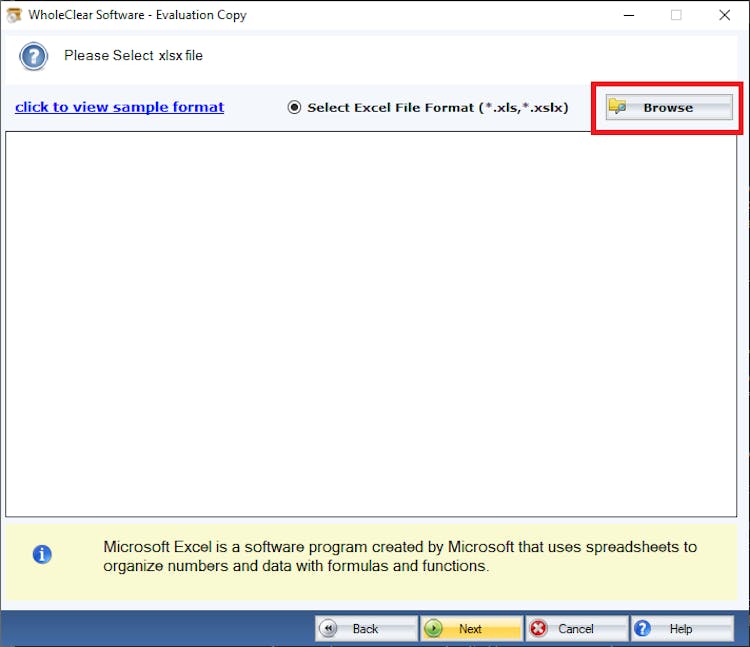Proceed using the Next button
750x647 pixels.
tap(471, 629)
